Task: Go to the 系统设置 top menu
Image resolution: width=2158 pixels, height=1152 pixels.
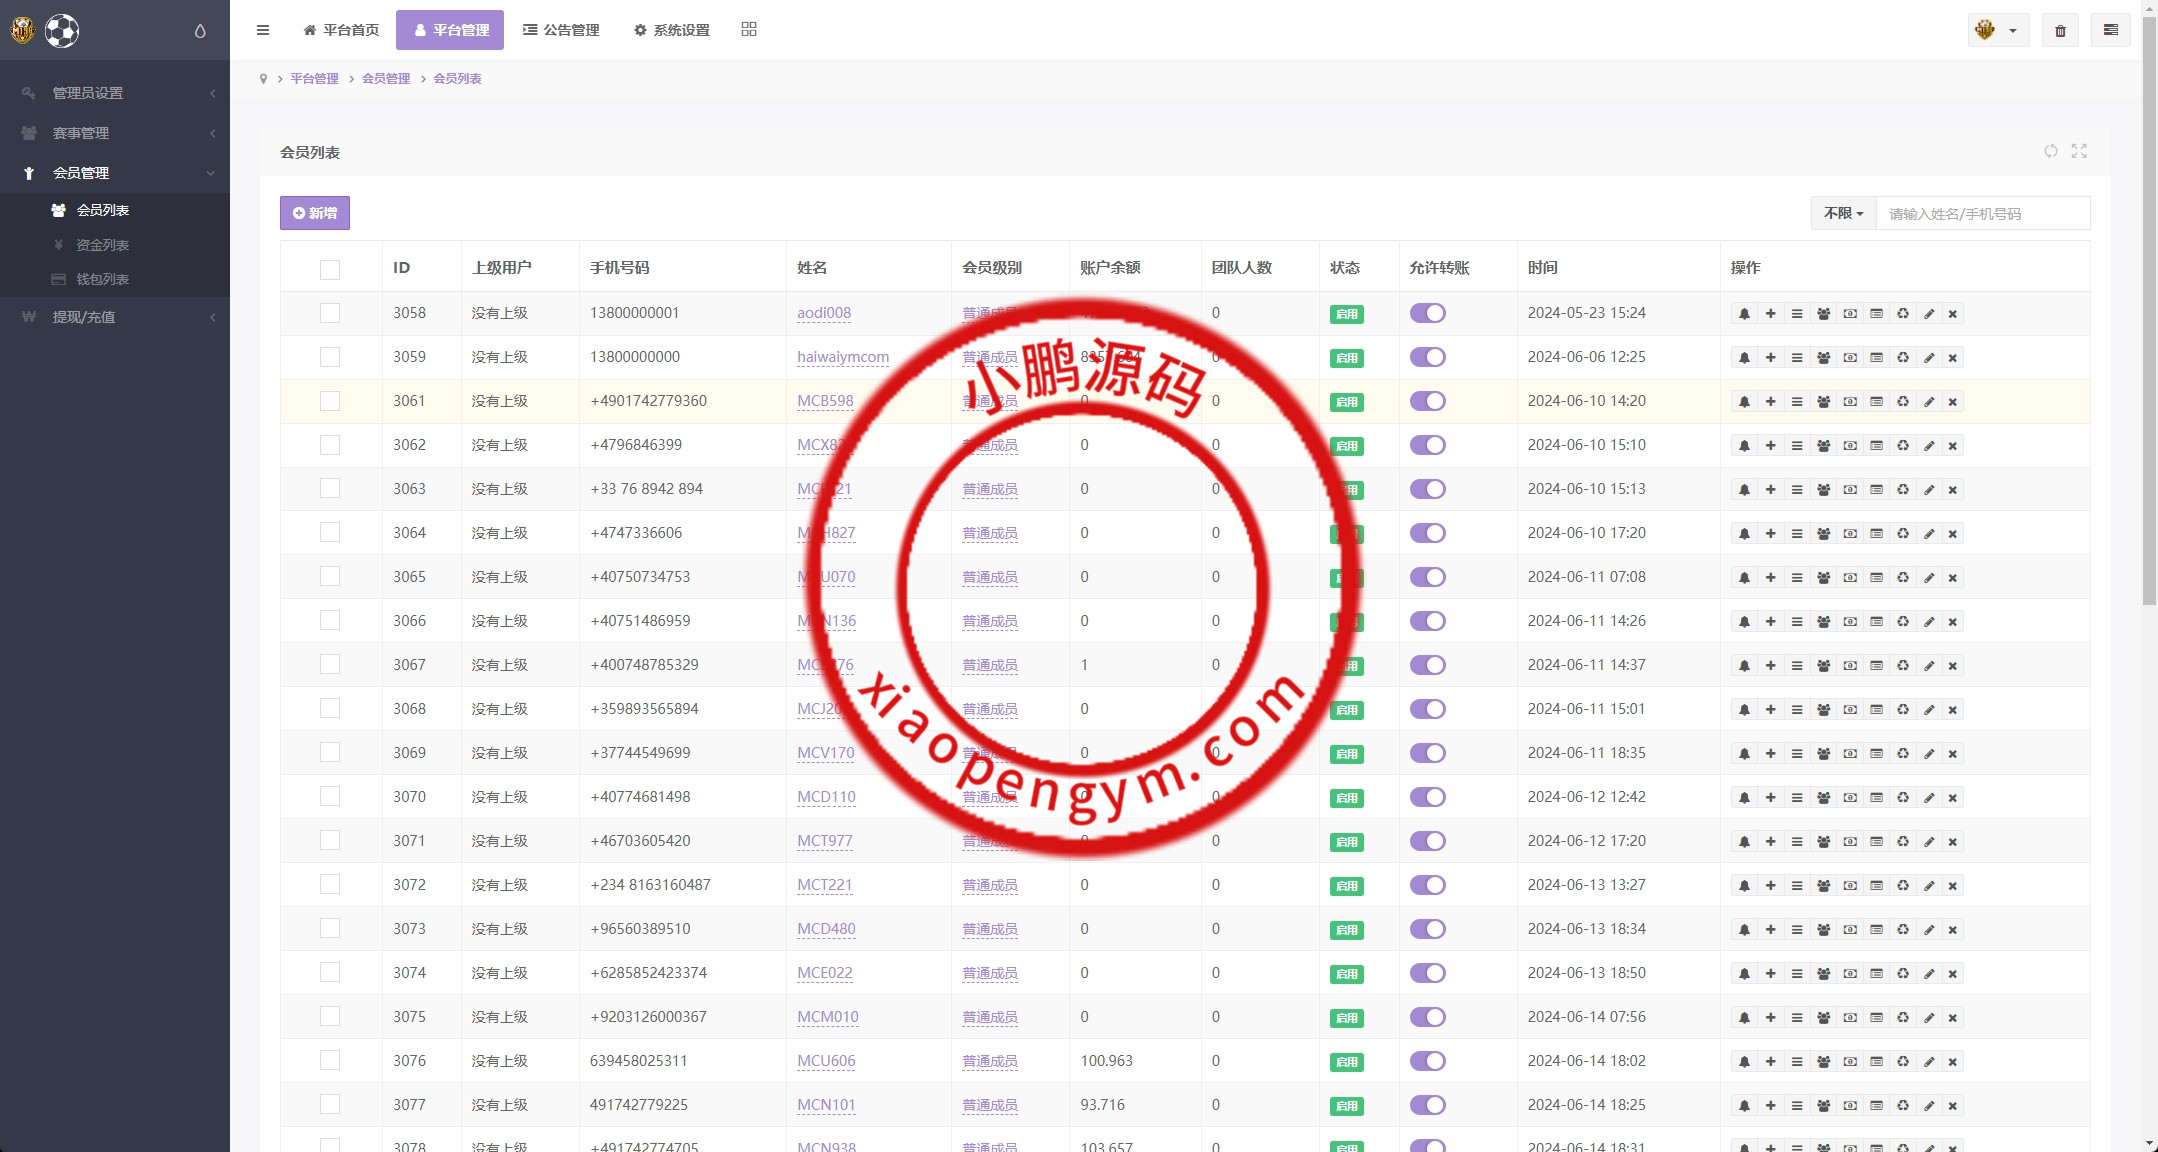Action: point(671,30)
